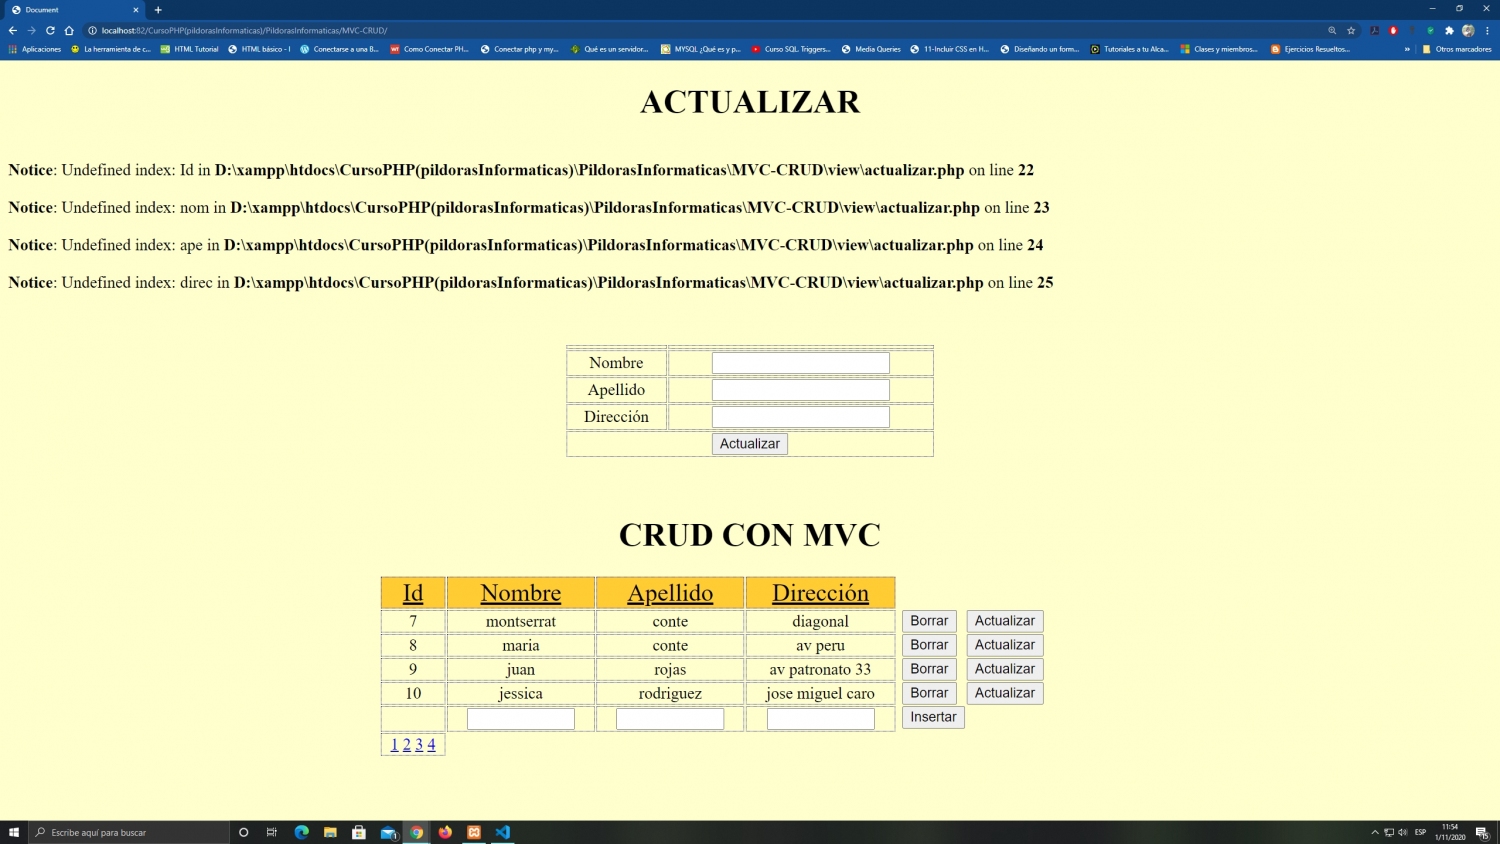Click Borrar for montserrat row

pyautogui.click(x=929, y=621)
